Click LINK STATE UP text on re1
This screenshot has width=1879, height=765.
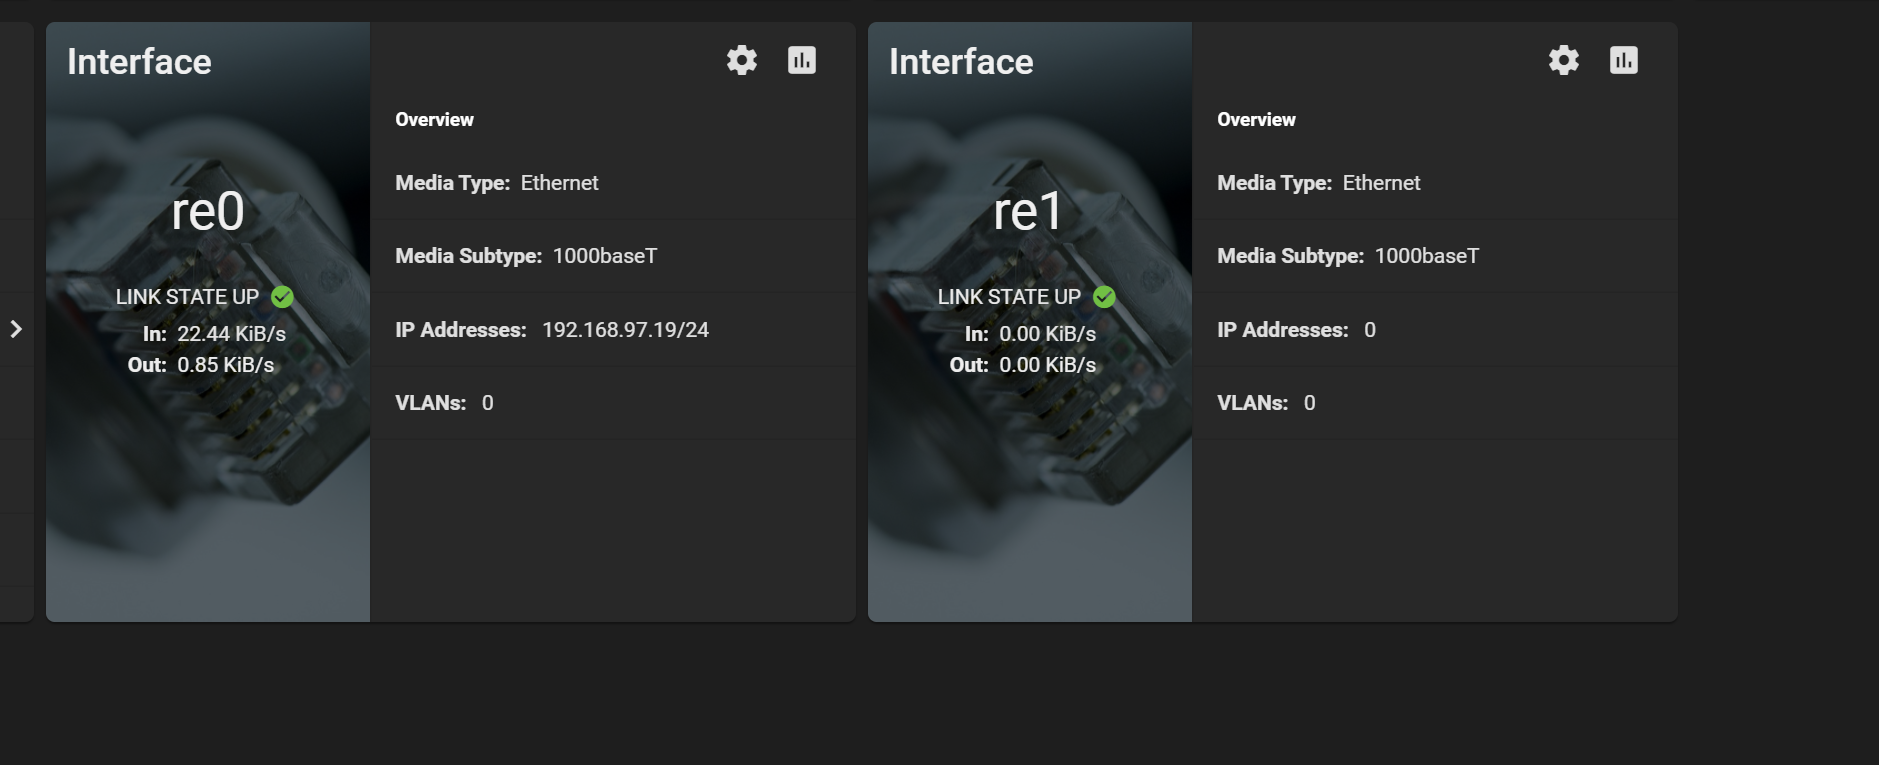1009,297
